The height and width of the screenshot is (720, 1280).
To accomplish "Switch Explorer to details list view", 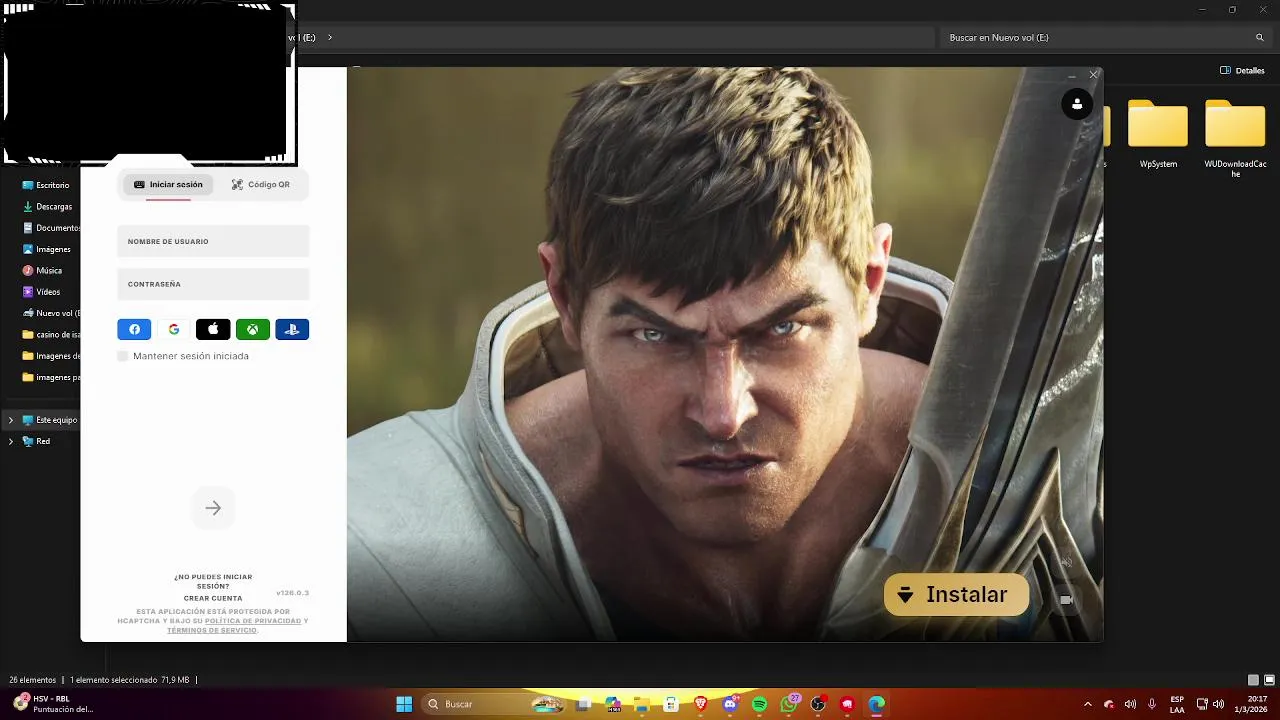I will [1253, 680].
